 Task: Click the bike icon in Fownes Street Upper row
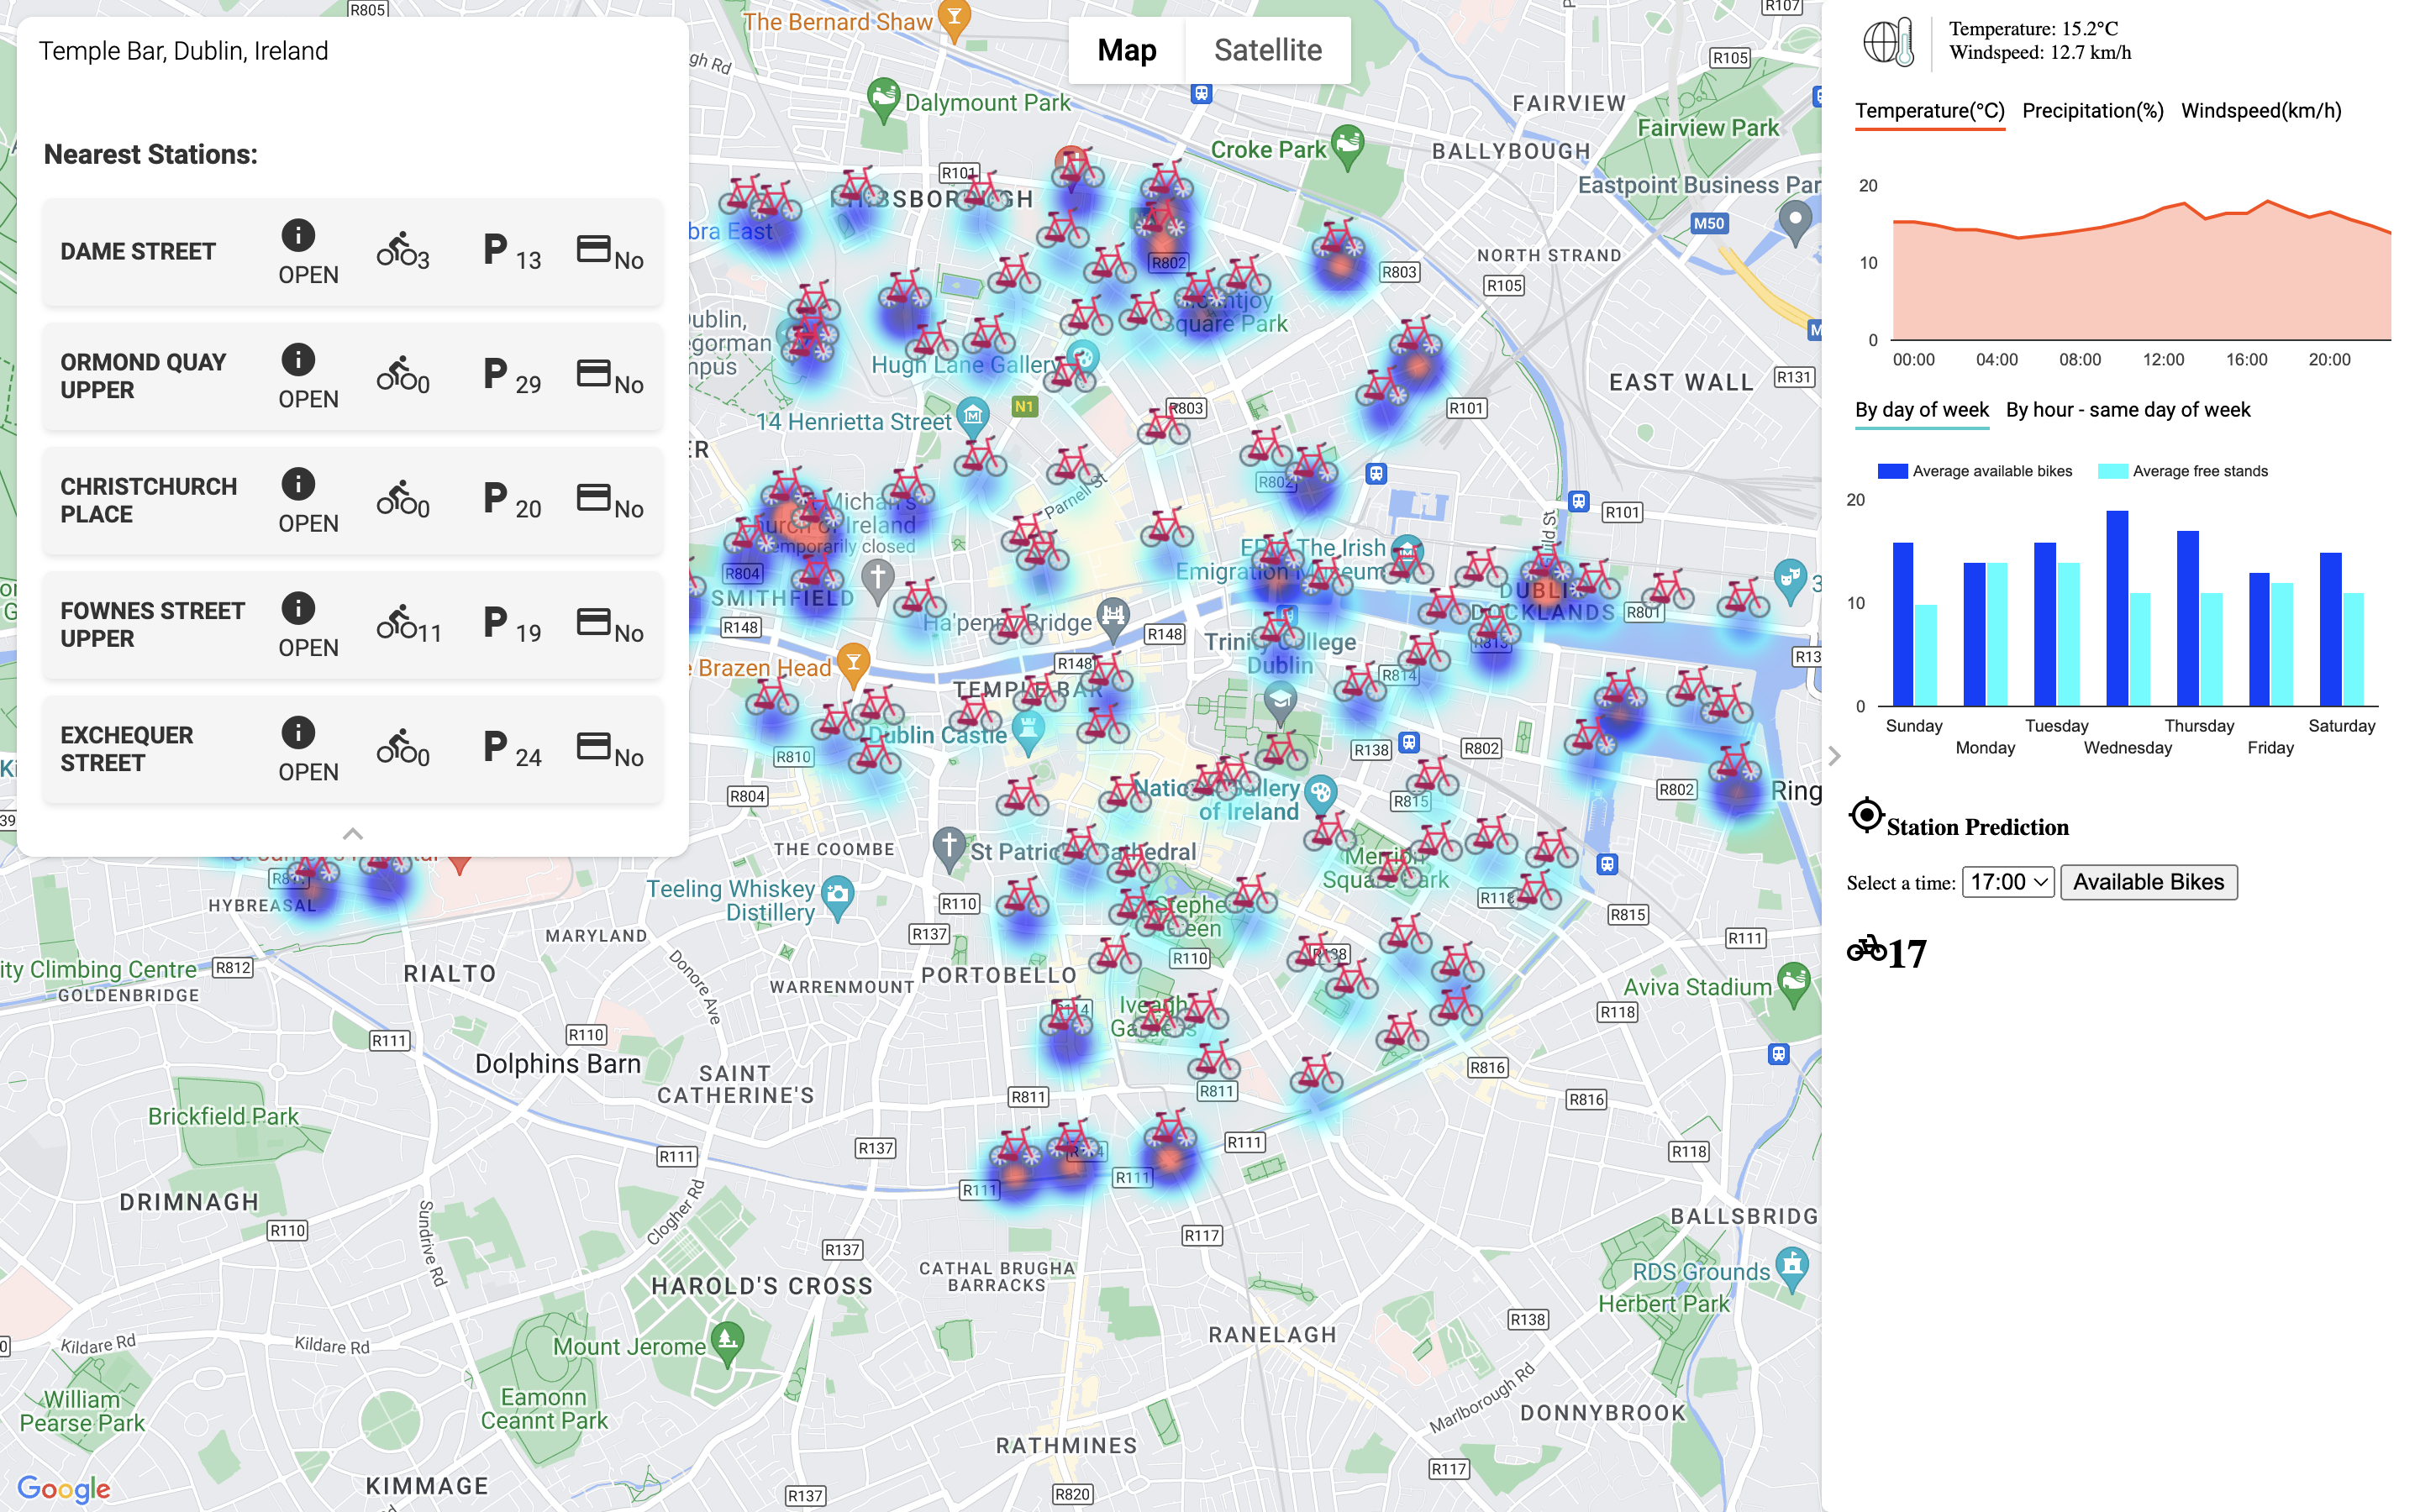397,622
